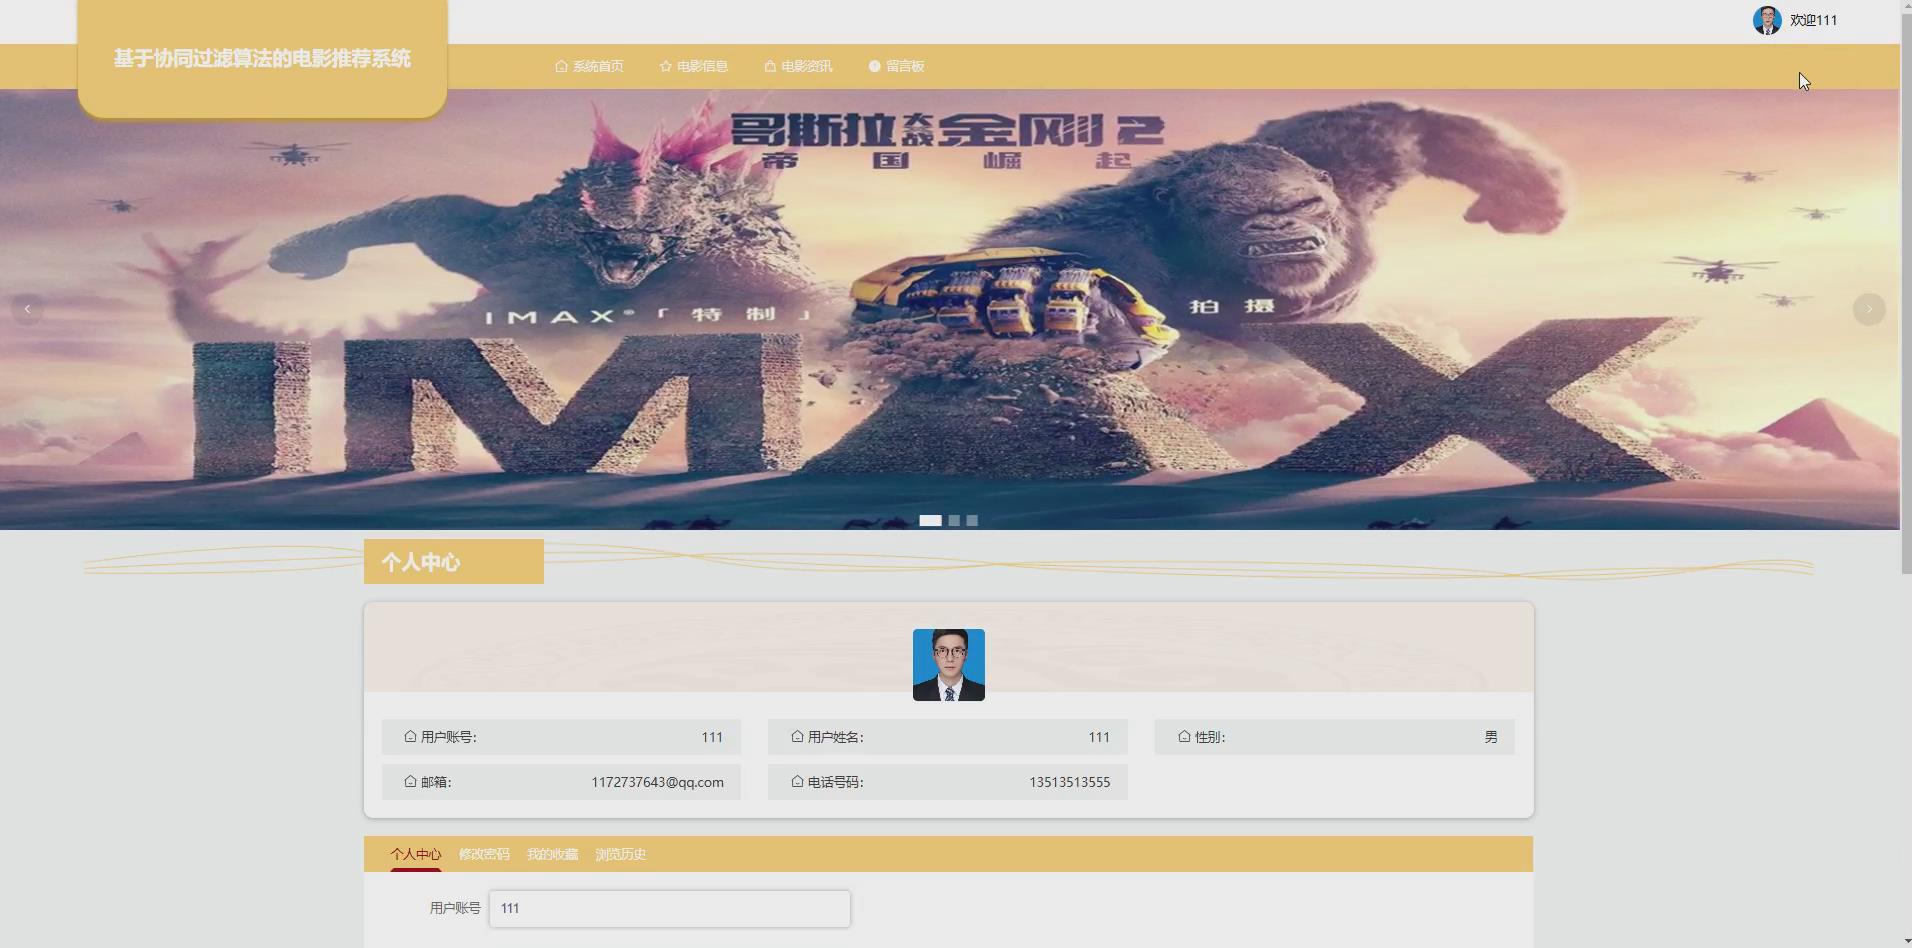The width and height of the screenshot is (1912, 948).
Task: Click the bag icon beside 电影资讯
Action: [770, 66]
